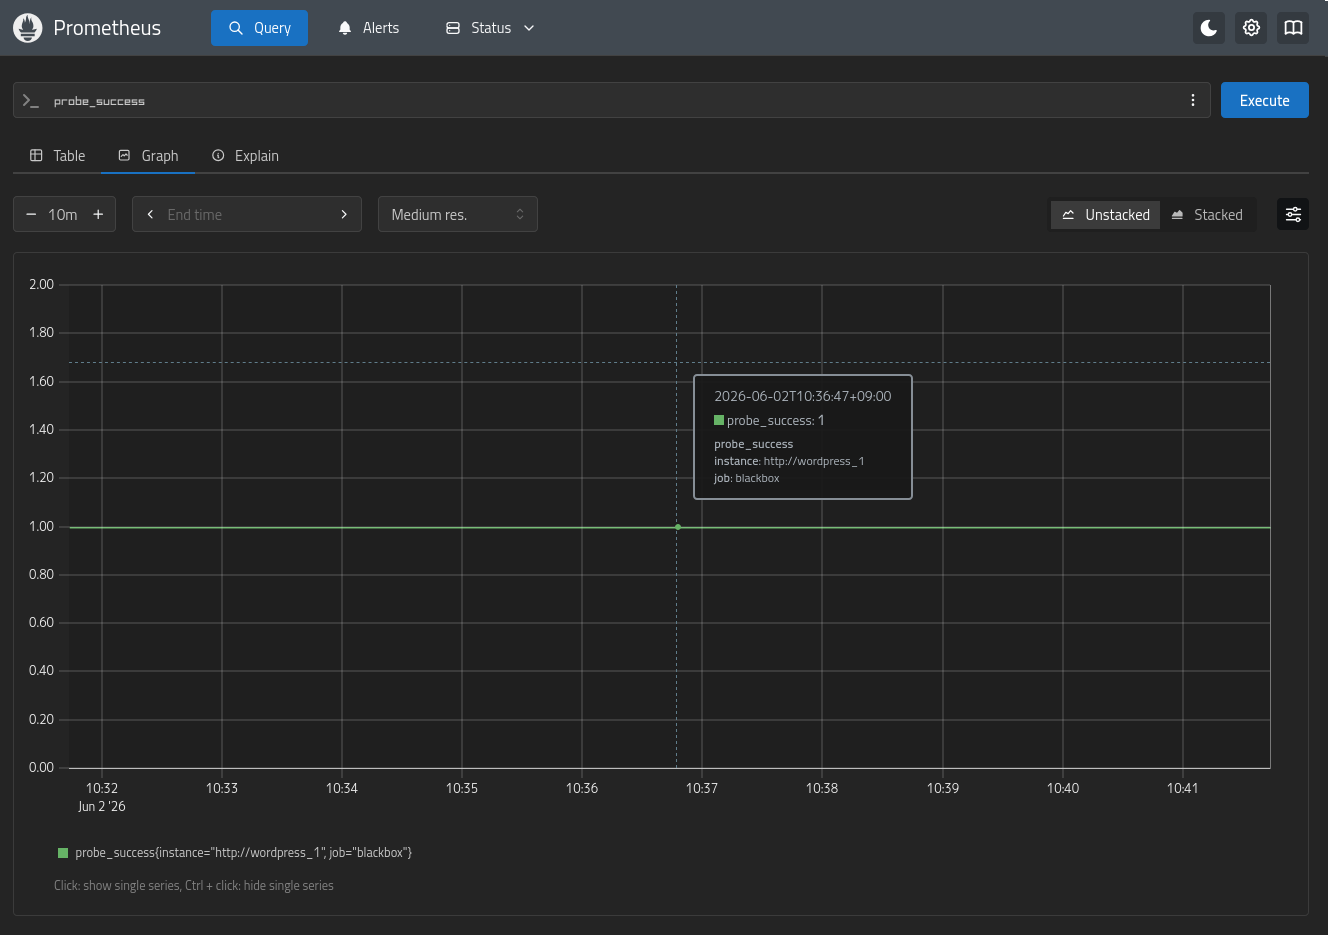Decrease range with minus icon
The image size is (1328, 935).
pos(31,214)
